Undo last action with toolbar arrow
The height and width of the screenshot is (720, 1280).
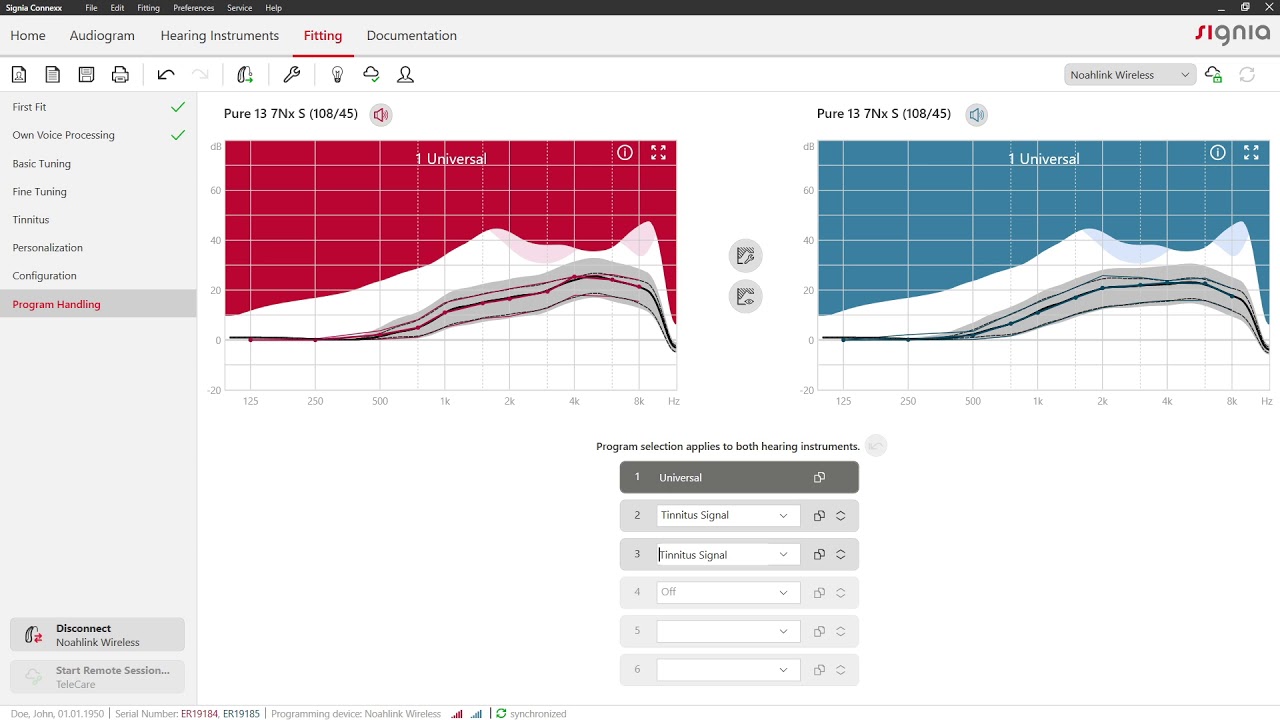[166, 74]
